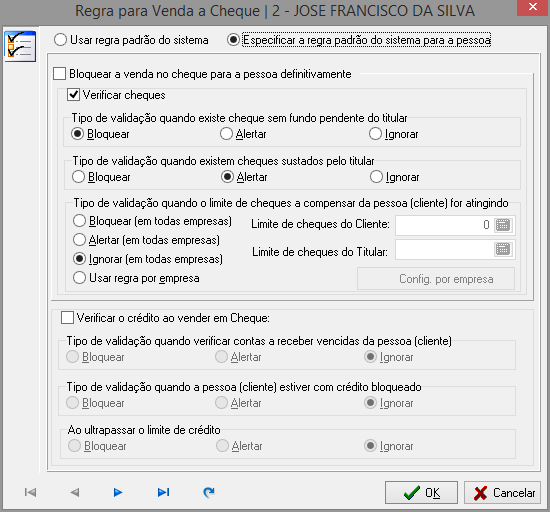Go to next record arrow
550x512 pixels.
[118, 492]
